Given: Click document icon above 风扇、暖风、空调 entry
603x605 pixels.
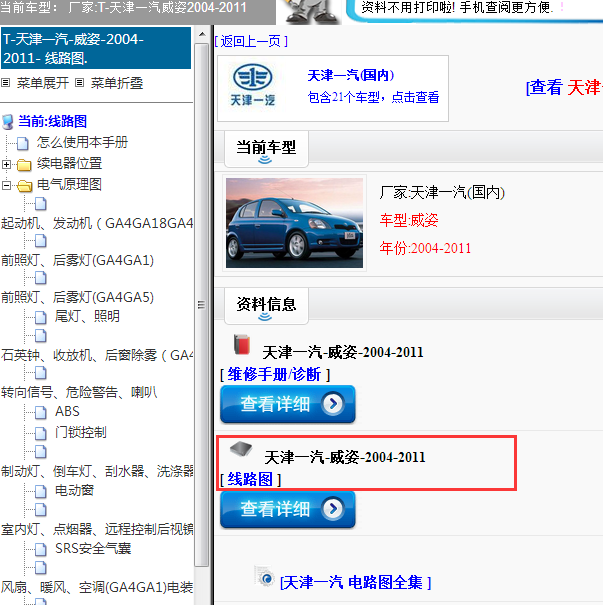Looking at the screenshot, I should tap(41, 567).
